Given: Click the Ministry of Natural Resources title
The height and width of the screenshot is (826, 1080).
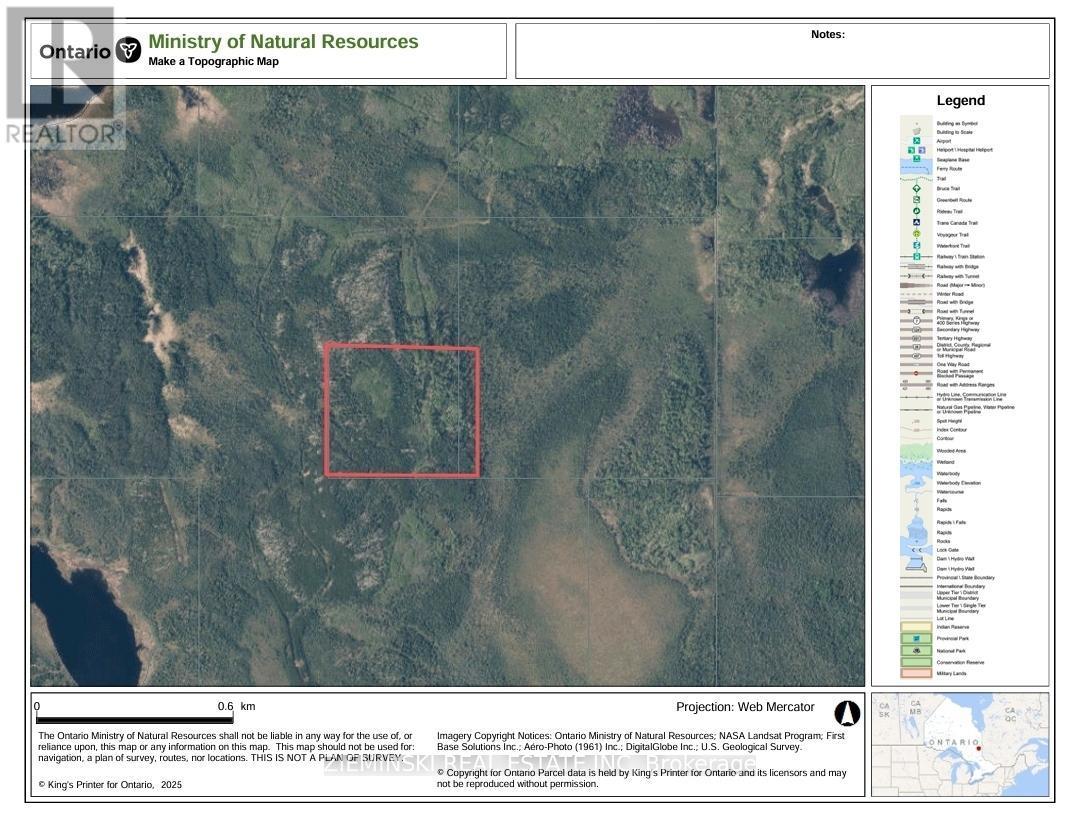Looking at the screenshot, I should [x=283, y=41].
